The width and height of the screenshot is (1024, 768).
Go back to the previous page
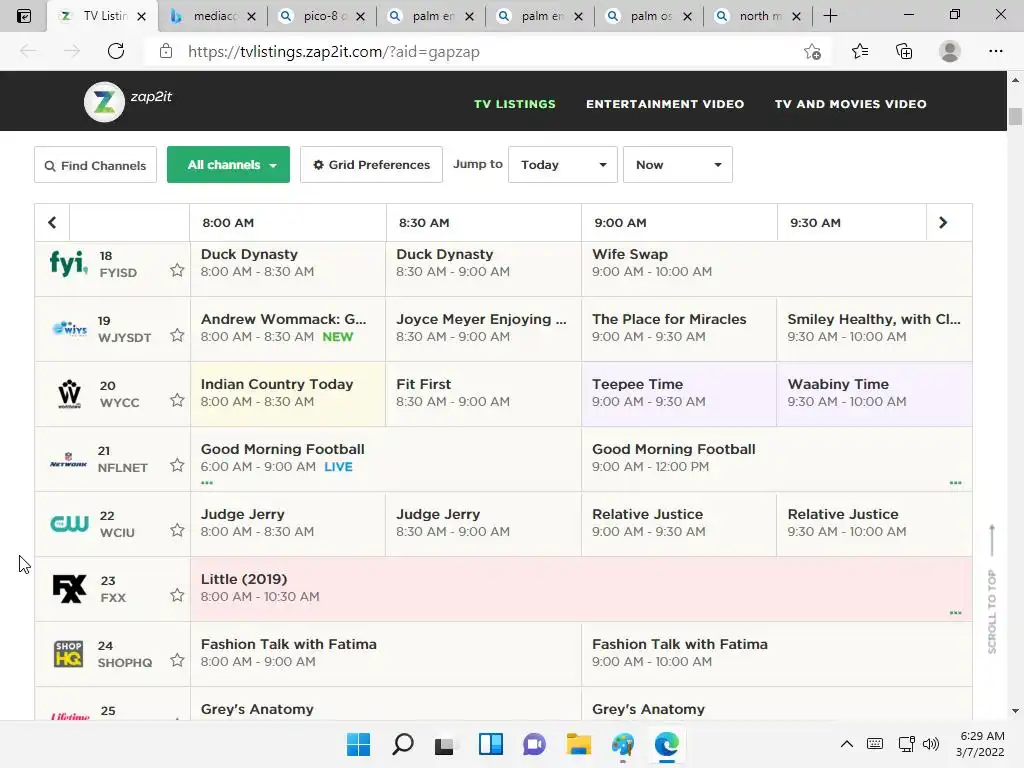point(28,52)
